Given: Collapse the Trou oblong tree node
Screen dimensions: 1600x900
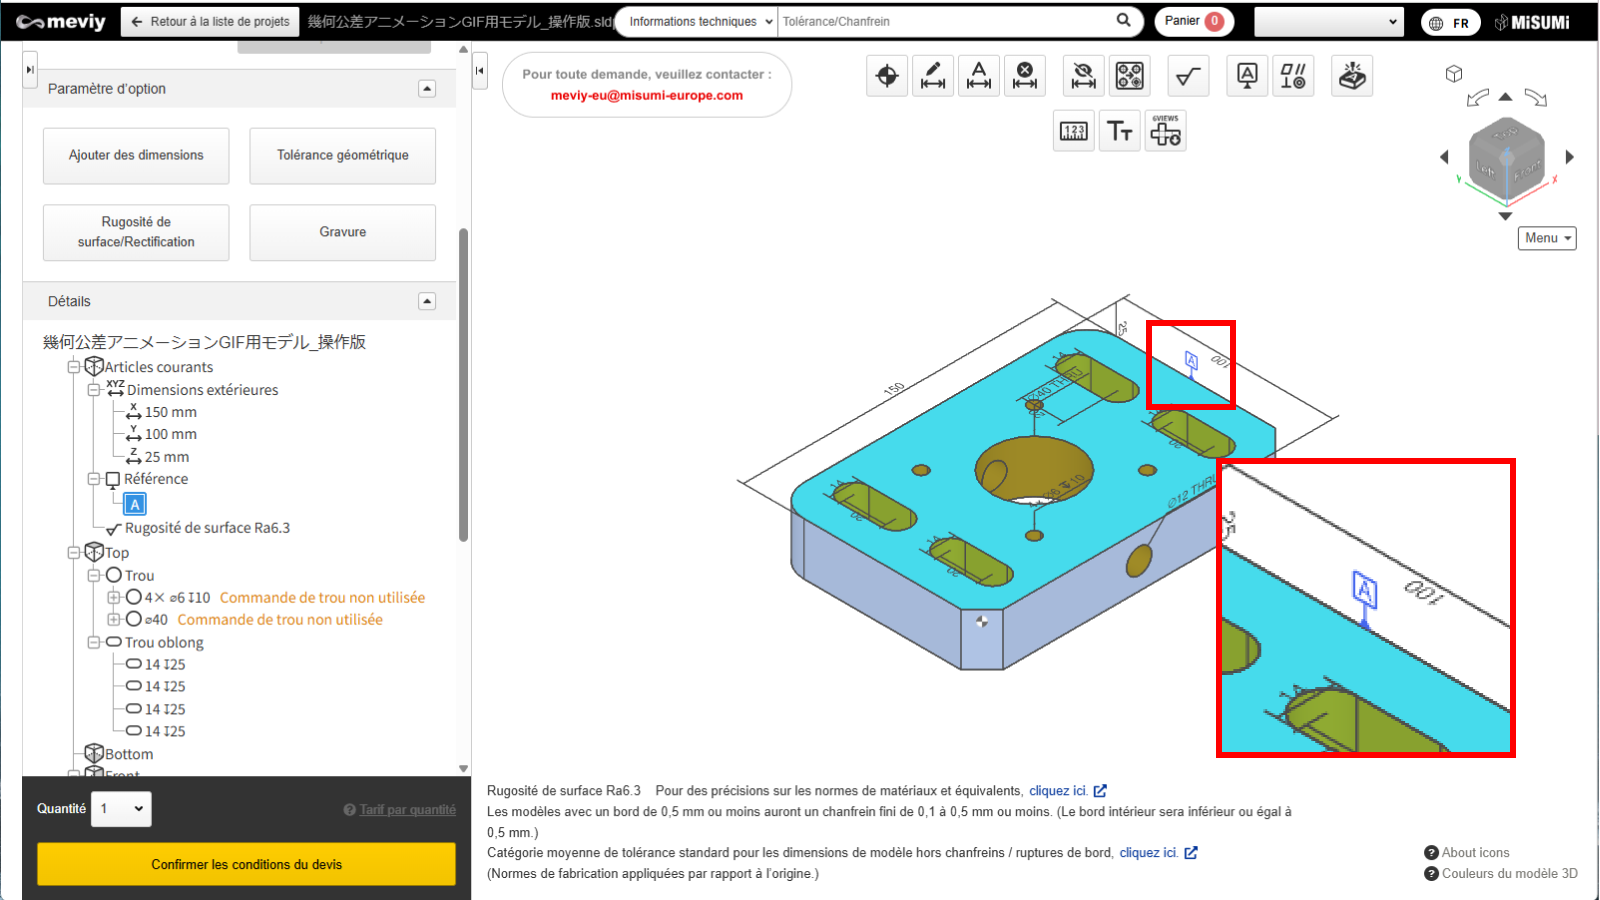Looking at the screenshot, I should click(x=94, y=642).
